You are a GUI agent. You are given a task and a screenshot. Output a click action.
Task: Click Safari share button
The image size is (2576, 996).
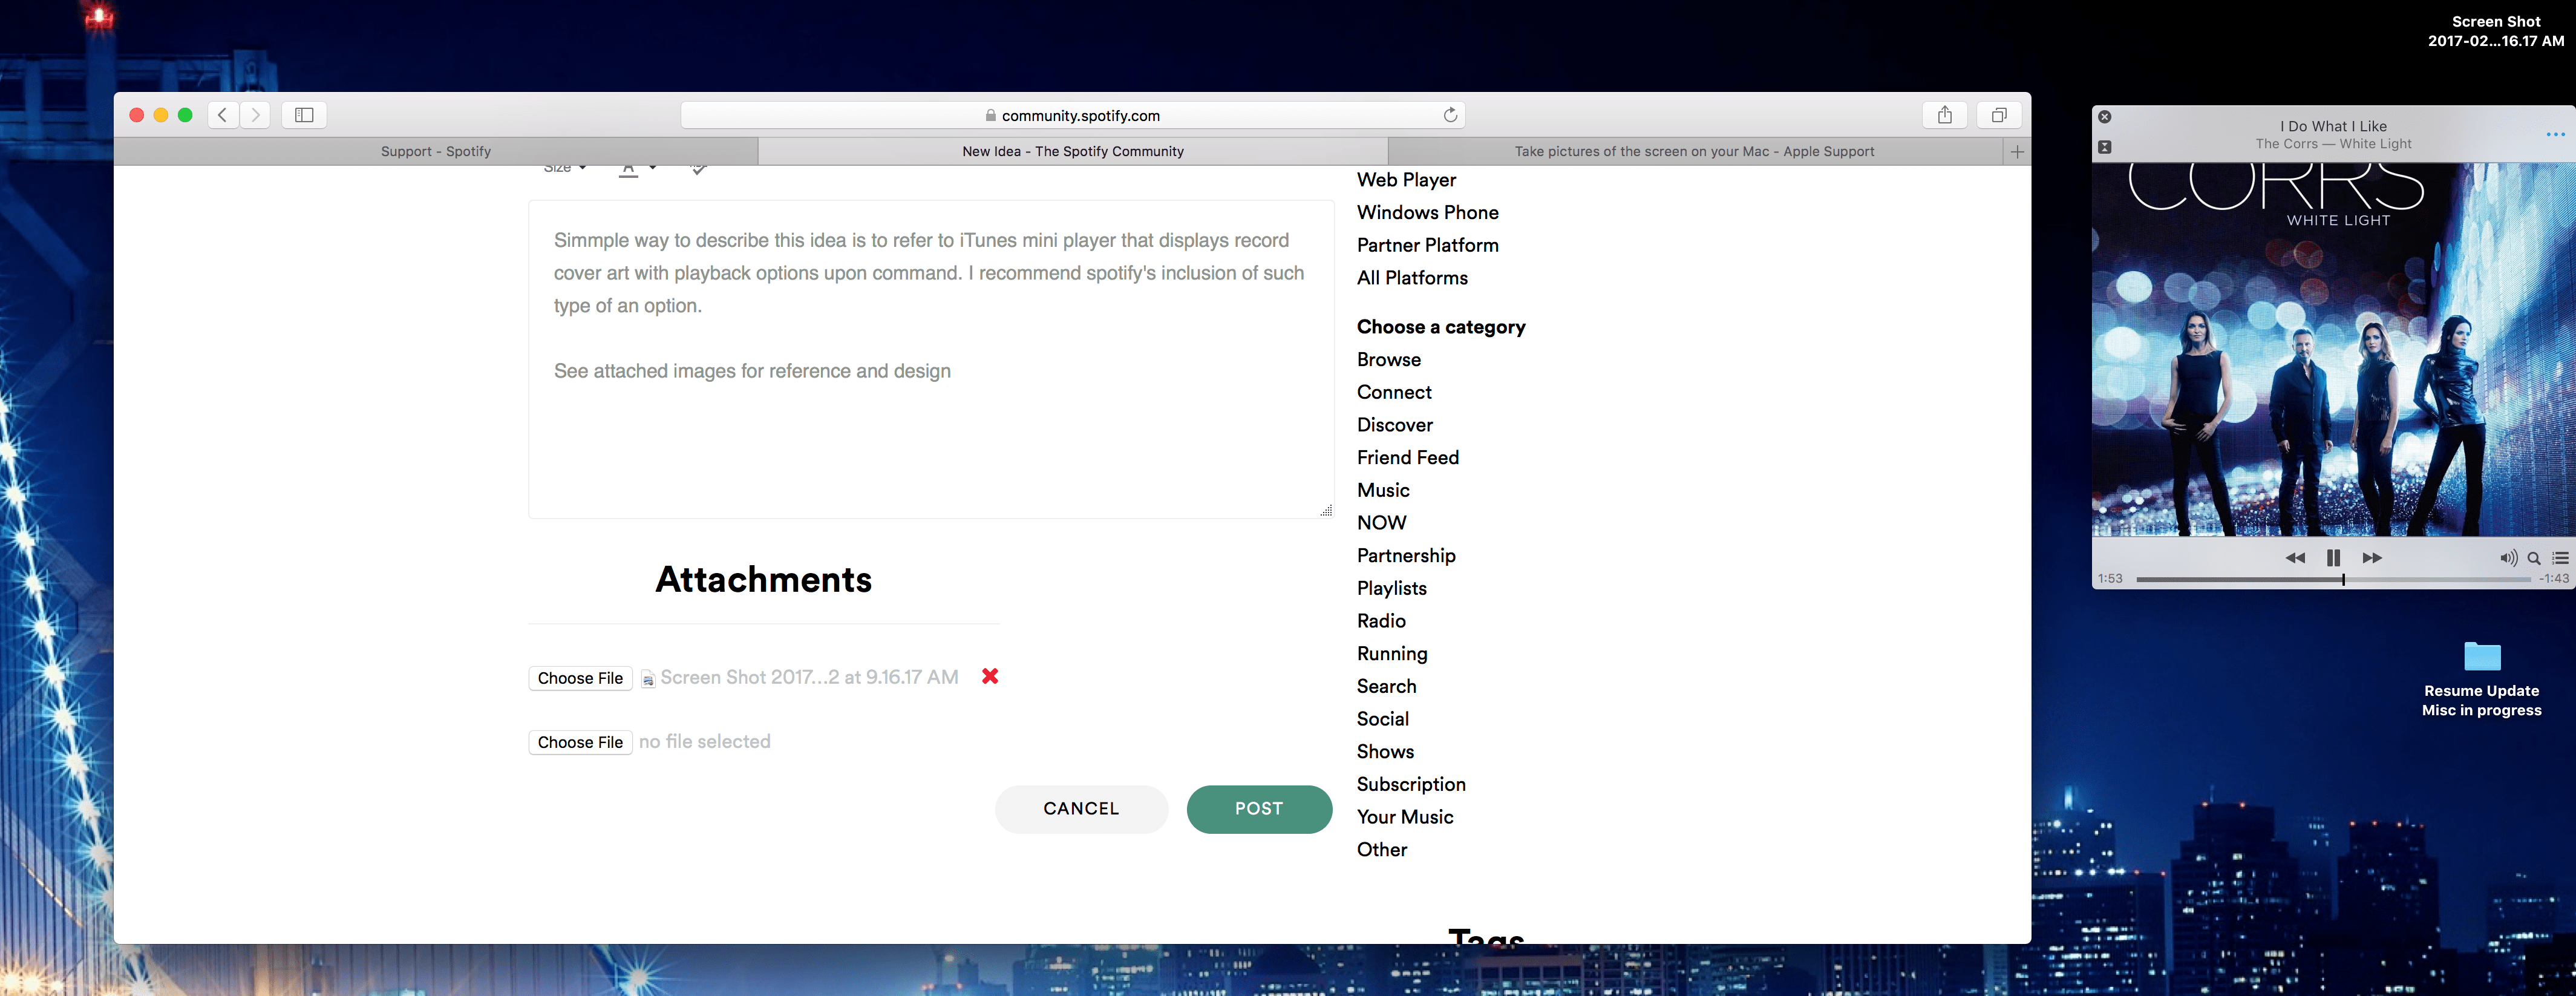pos(1944,115)
